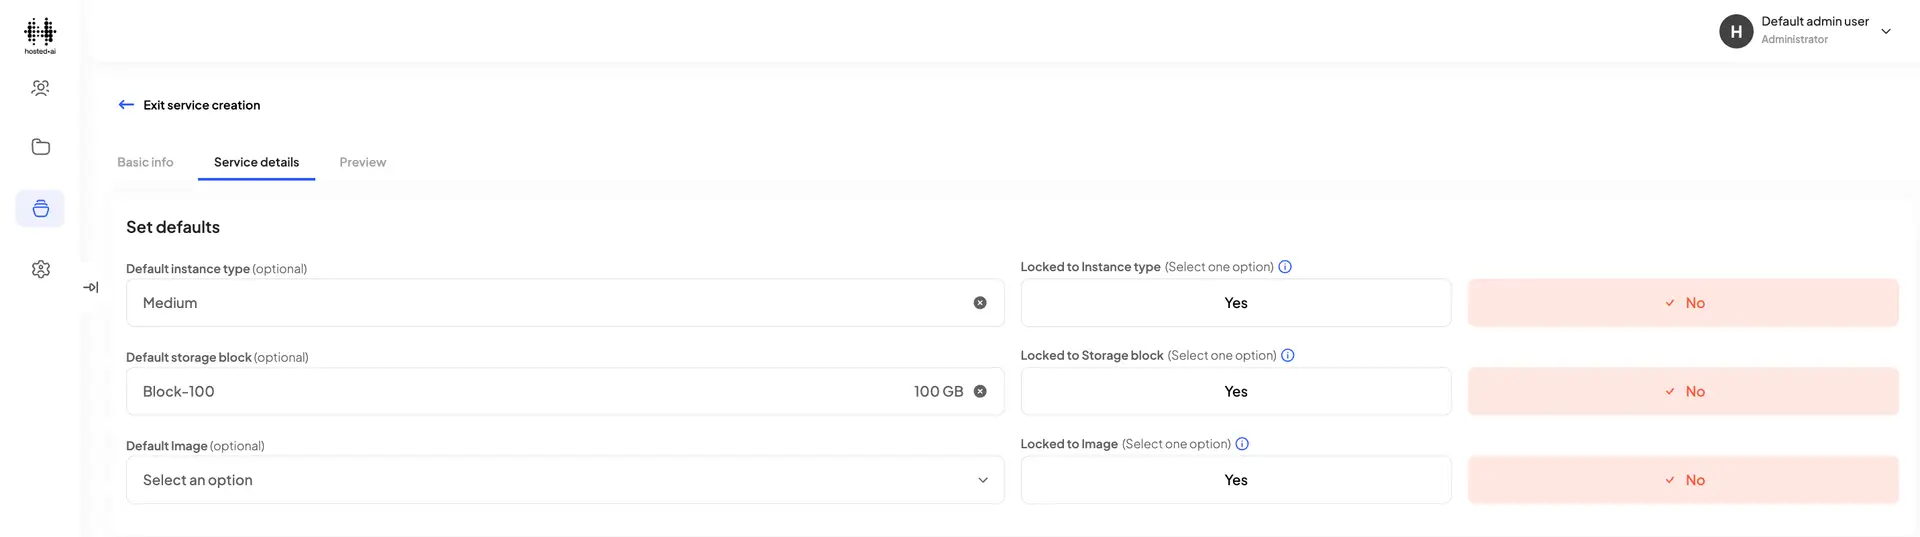The width and height of the screenshot is (1920, 537).
Task: Switch to the Basic info tab
Action: point(145,162)
